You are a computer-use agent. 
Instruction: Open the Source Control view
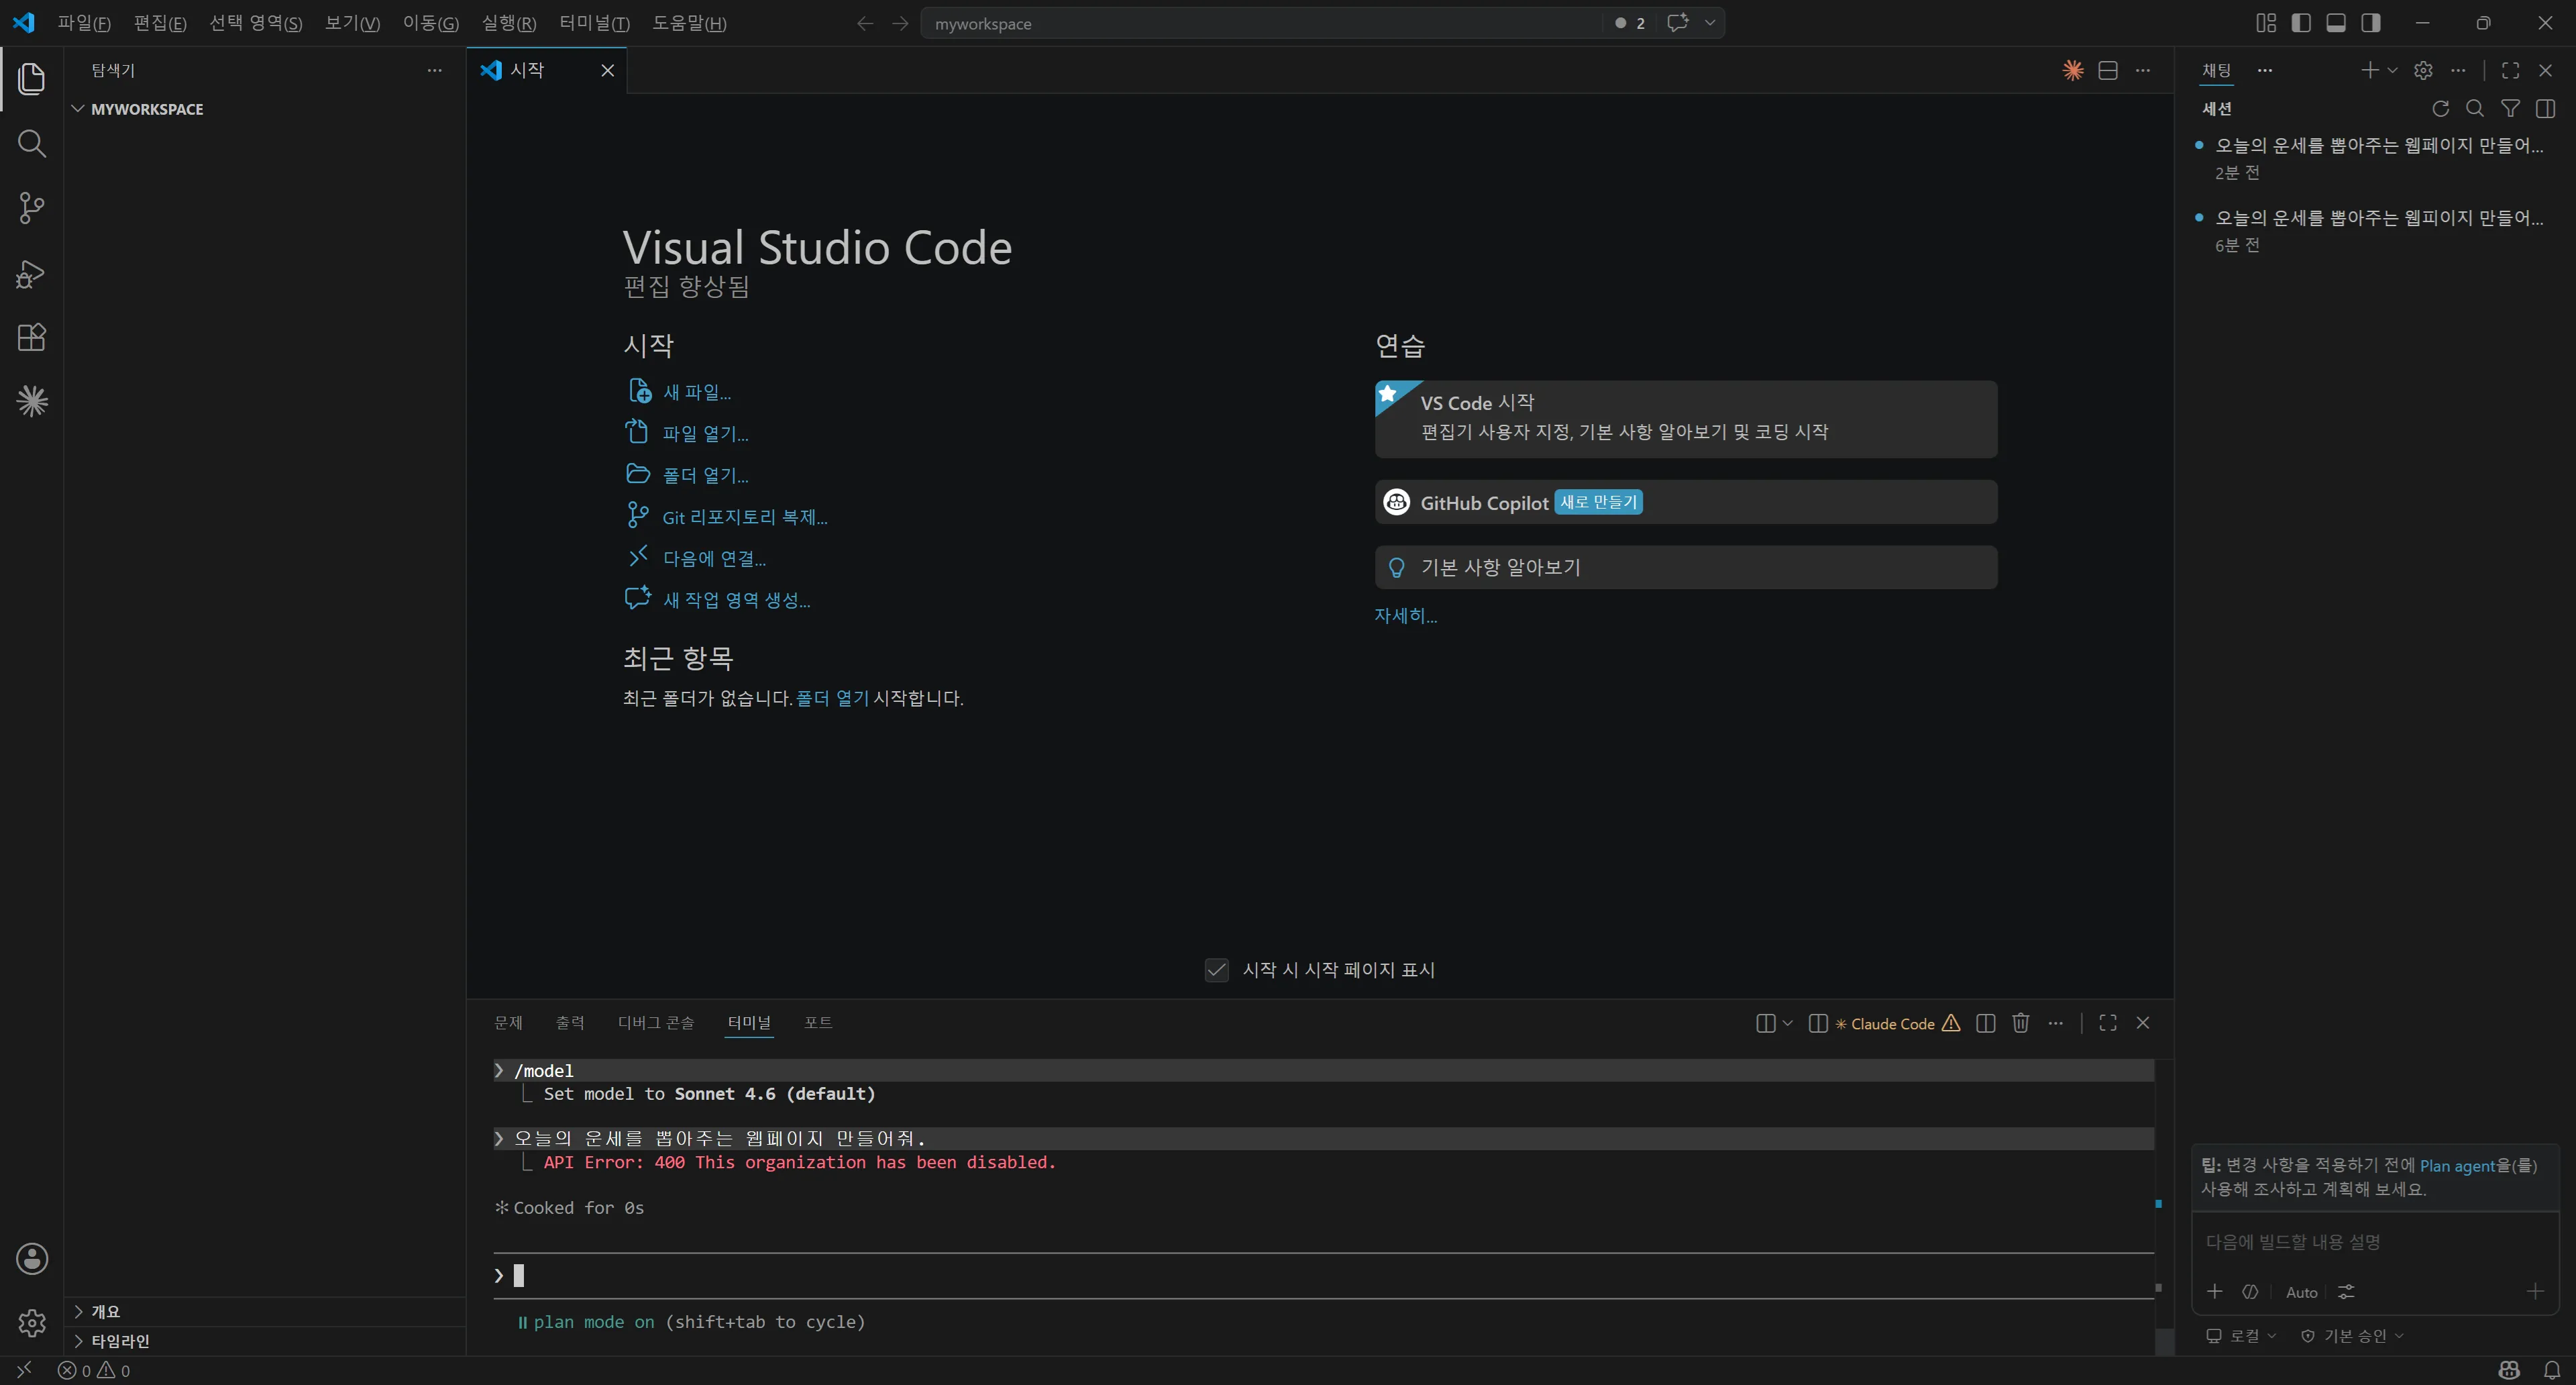tap(32, 208)
